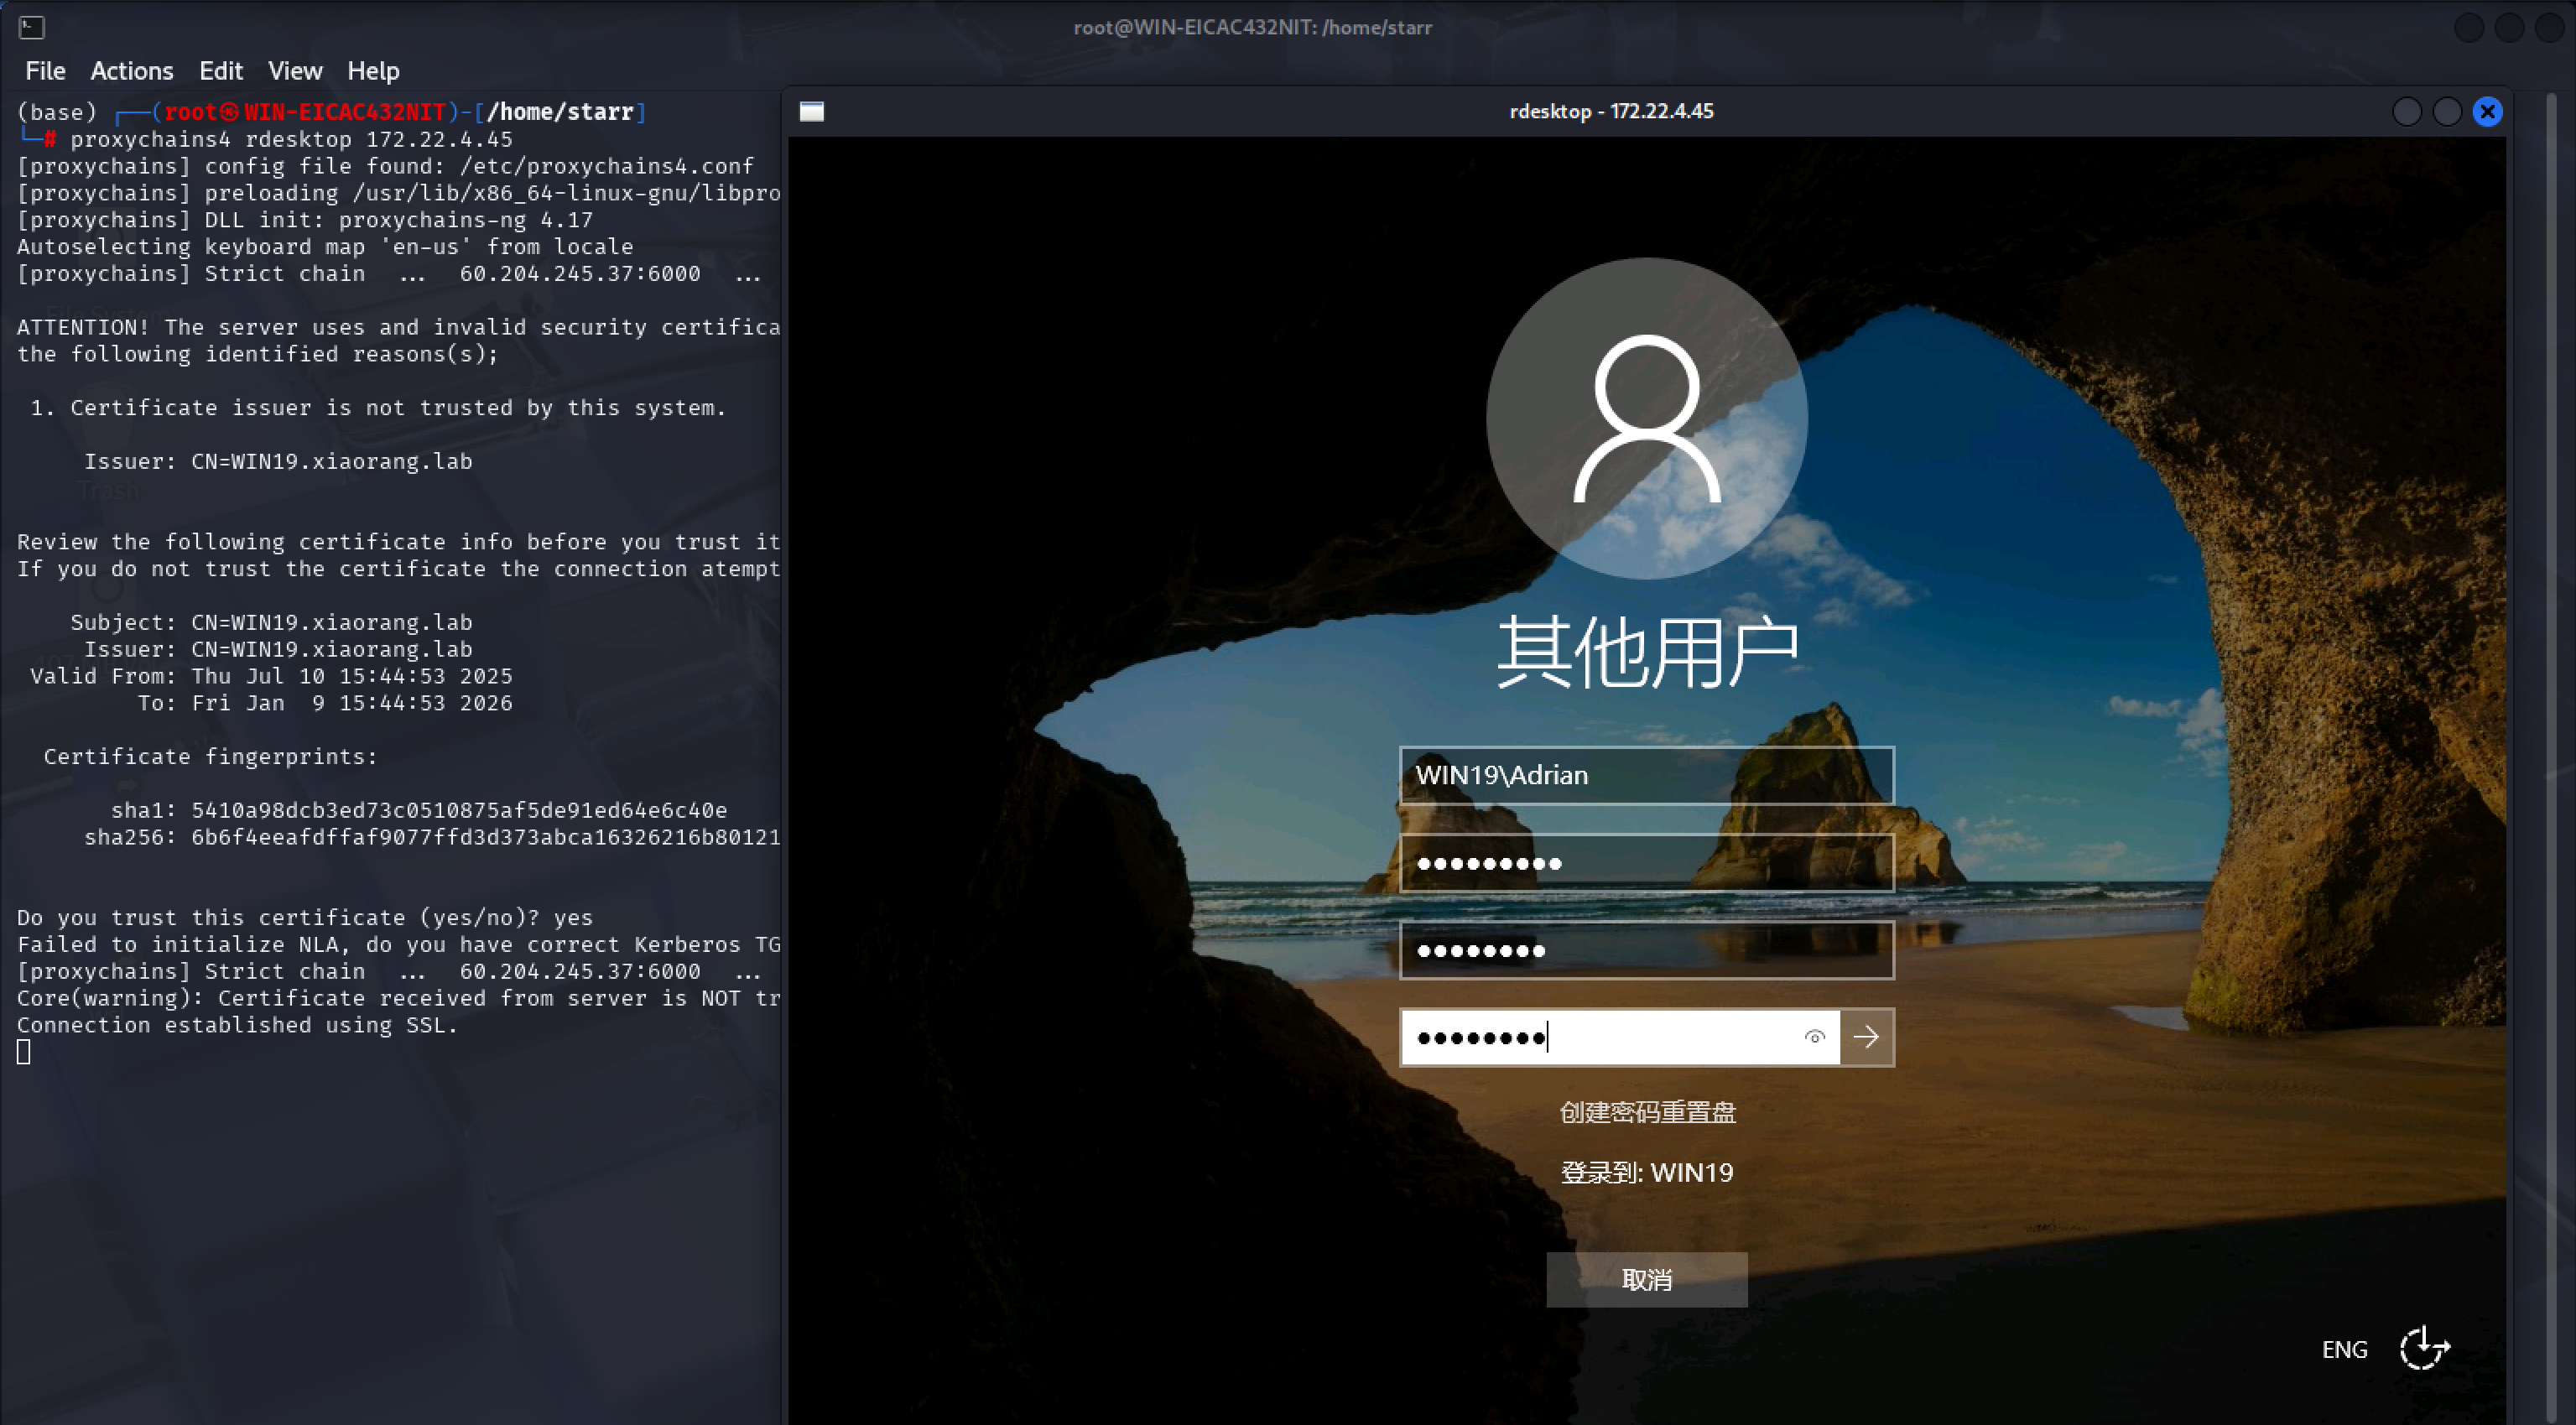Click the second password field
This screenshot has height=1425, width=2576.
coord(1646,950)
